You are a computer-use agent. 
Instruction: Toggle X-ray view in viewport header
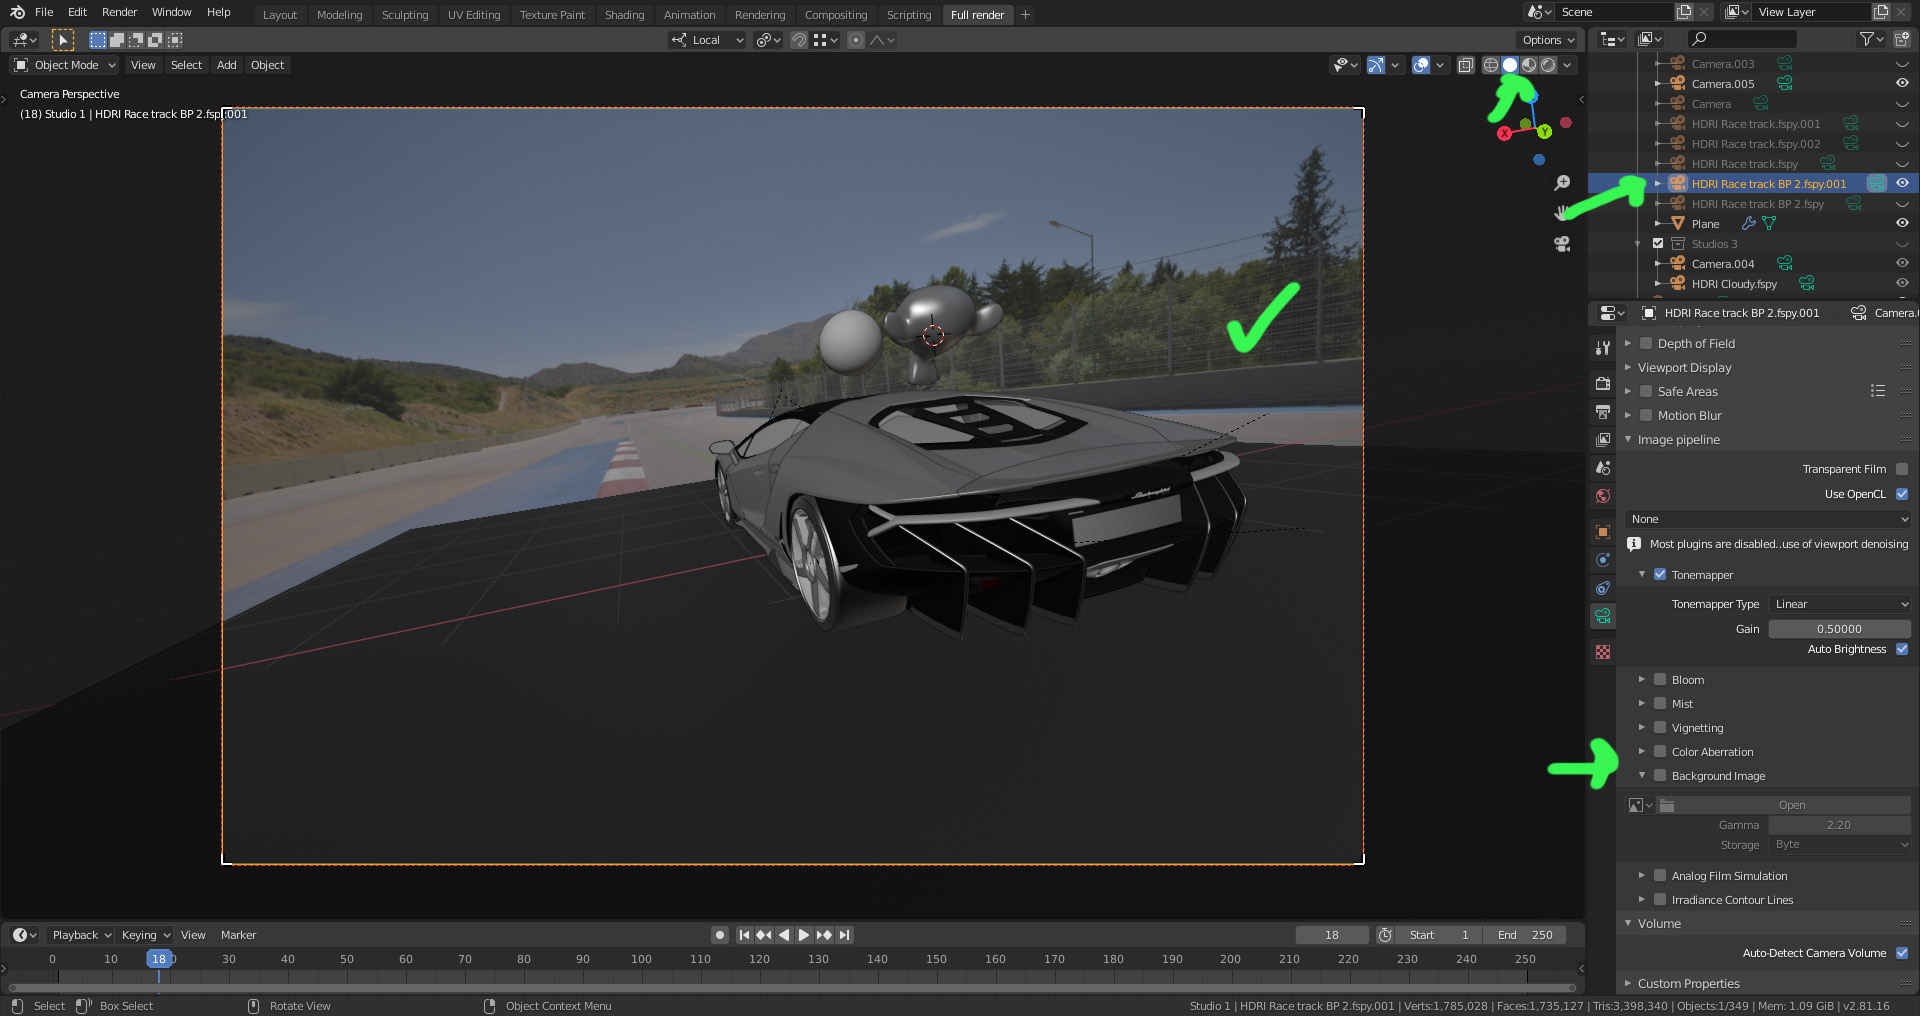pos(1465,65)
